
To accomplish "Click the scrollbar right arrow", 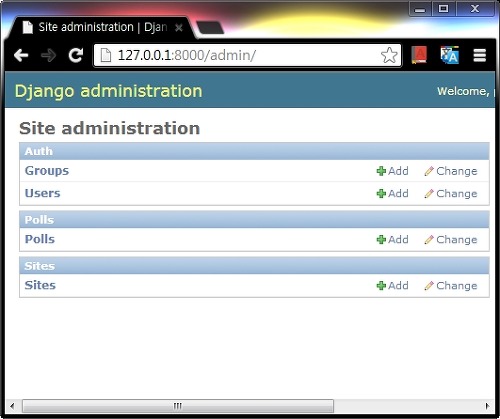I will click(487, 406).
